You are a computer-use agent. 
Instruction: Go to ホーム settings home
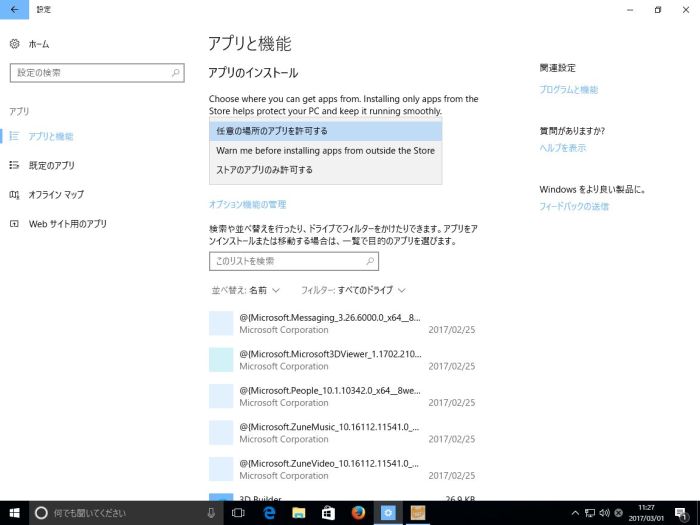tap(38, 44)
